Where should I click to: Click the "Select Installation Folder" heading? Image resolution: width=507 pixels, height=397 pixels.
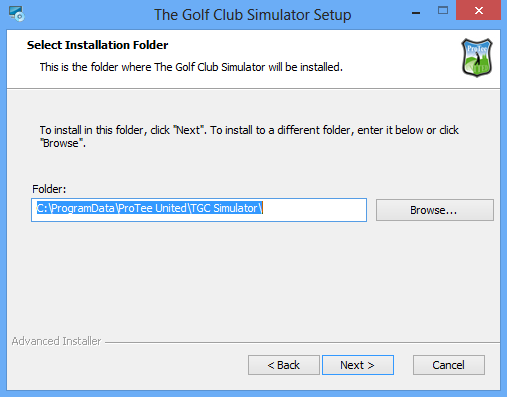tap(97, 45)
